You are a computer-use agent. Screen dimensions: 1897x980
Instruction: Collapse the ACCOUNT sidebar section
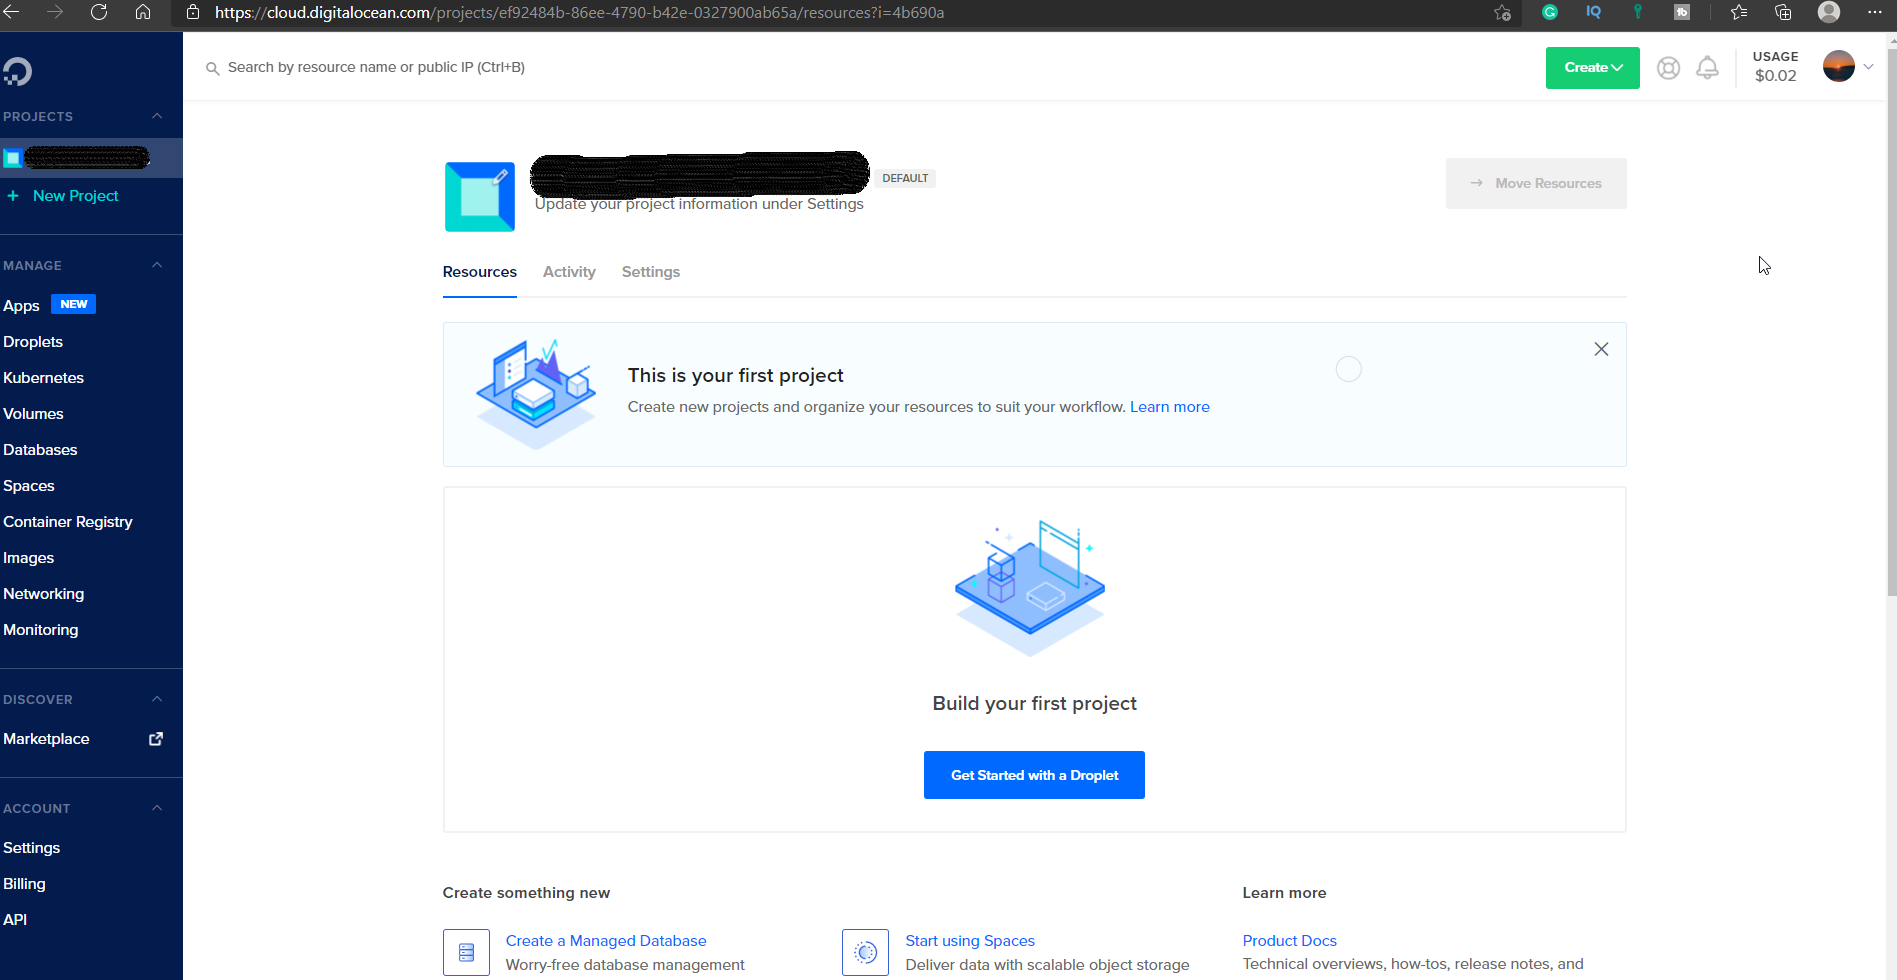157,808
